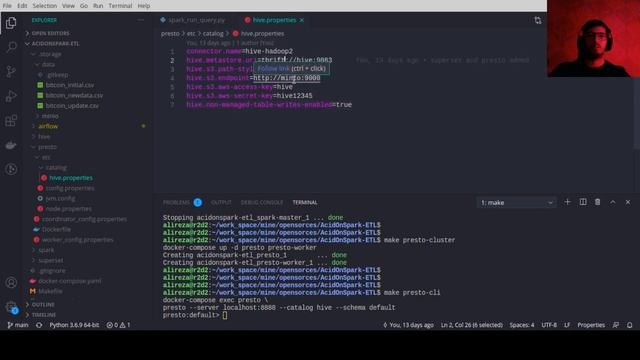Follow the http://minio:9000 link
This screenshot has height=360, width=640.
287,78
